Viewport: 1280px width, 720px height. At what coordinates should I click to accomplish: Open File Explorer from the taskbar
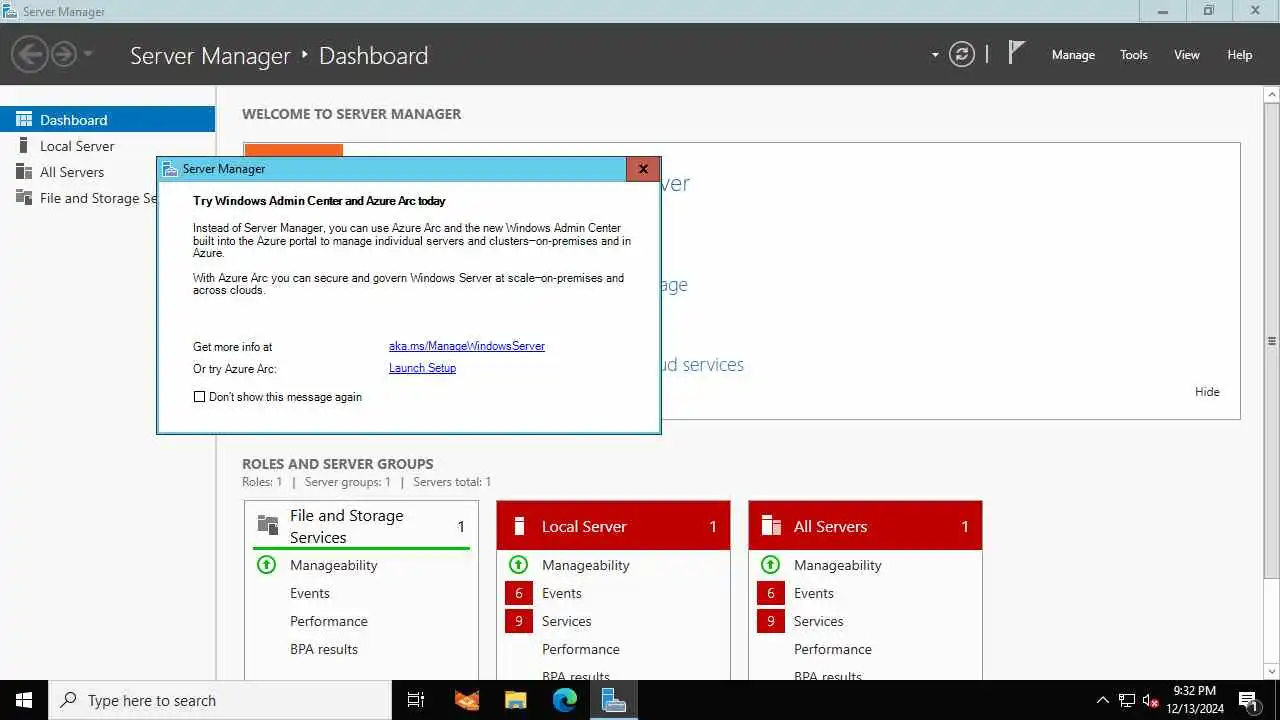coord(515,700)
